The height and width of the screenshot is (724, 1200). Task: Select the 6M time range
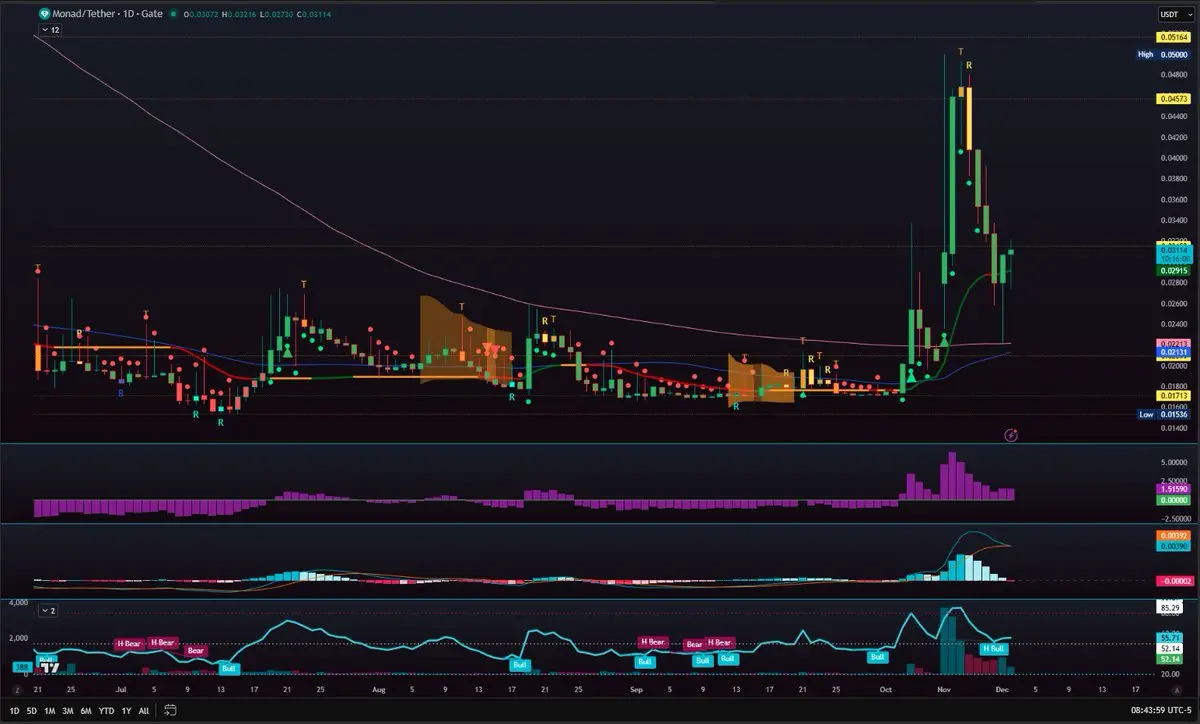pyautogui.click(x=87, y=711)
